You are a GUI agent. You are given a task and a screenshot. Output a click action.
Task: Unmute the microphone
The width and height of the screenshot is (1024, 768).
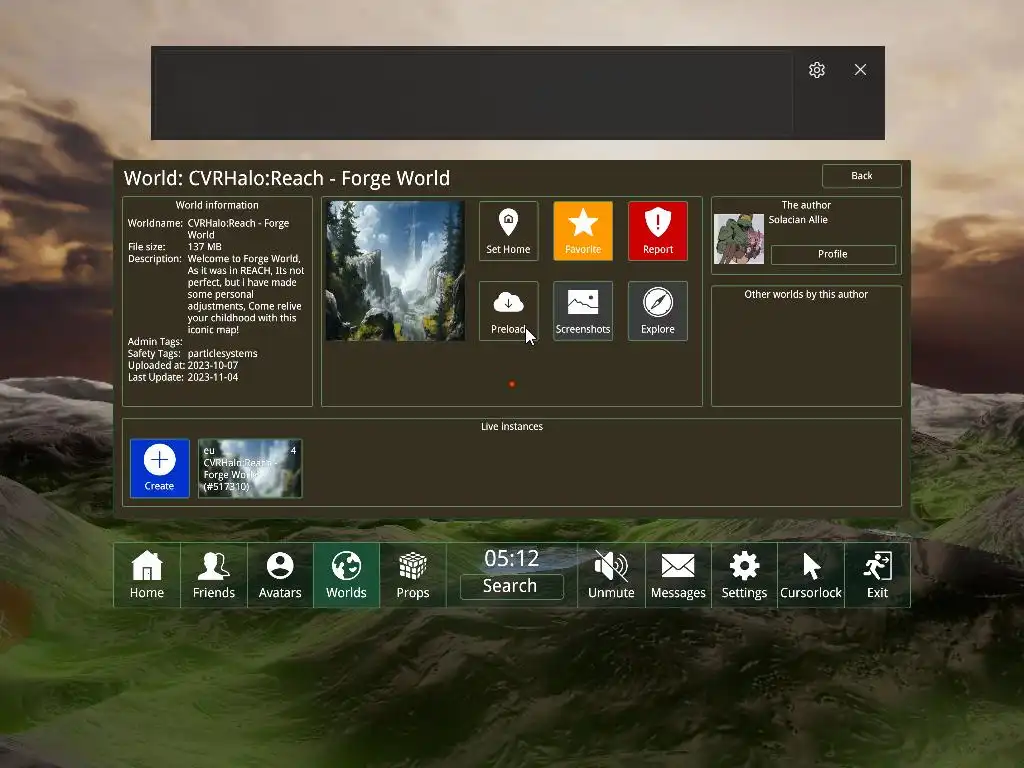[x=611, y=575]
